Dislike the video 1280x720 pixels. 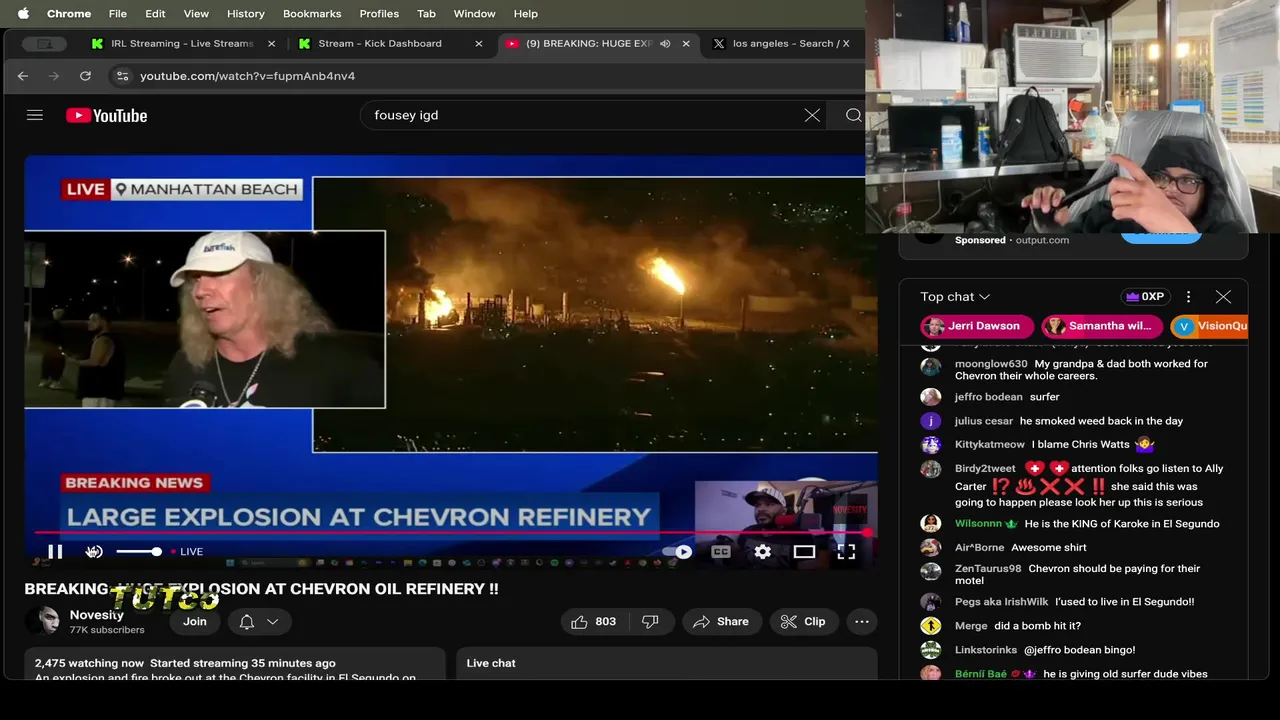pyautogui.click(x=650, y=621)
